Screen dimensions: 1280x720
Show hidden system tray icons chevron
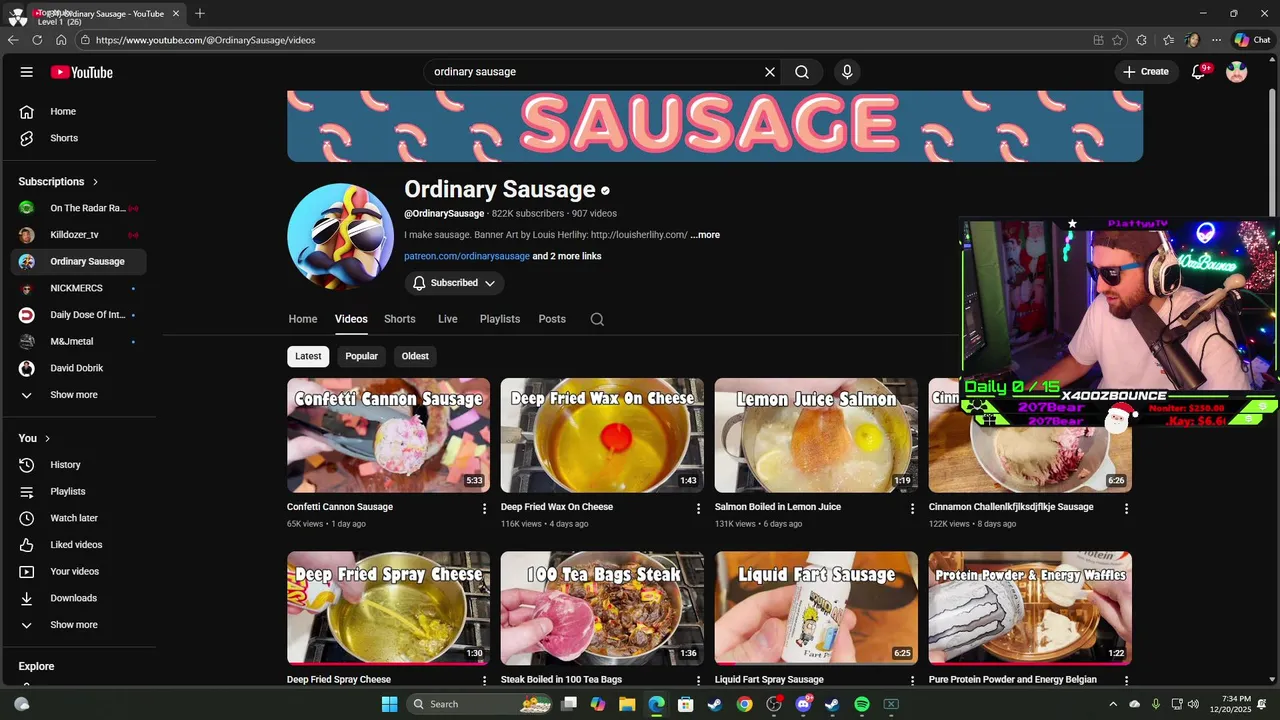(1113, 704)
